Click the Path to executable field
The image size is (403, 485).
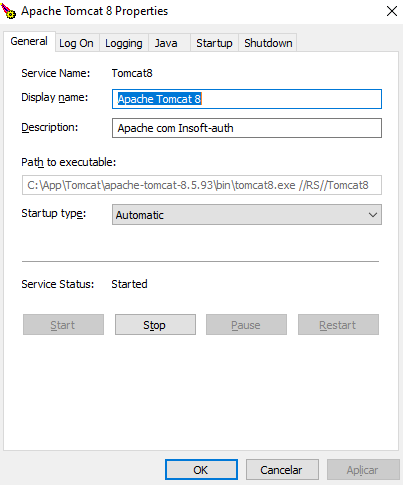(202, 185)
